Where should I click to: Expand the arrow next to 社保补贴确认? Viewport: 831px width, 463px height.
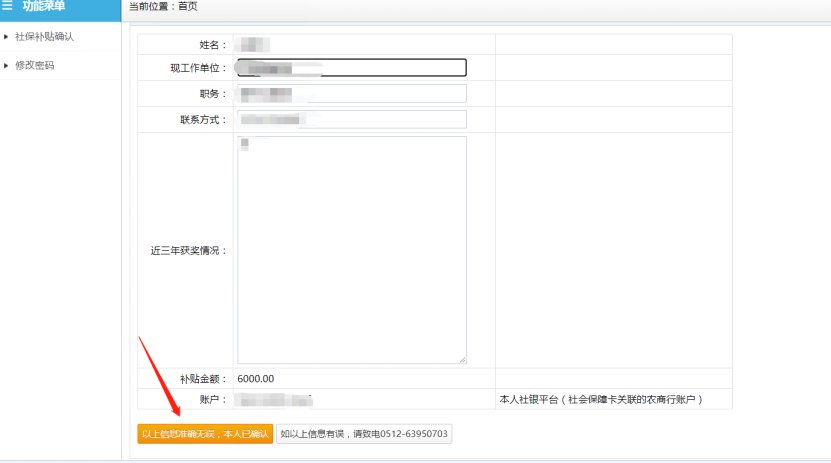tap(6, 37)
